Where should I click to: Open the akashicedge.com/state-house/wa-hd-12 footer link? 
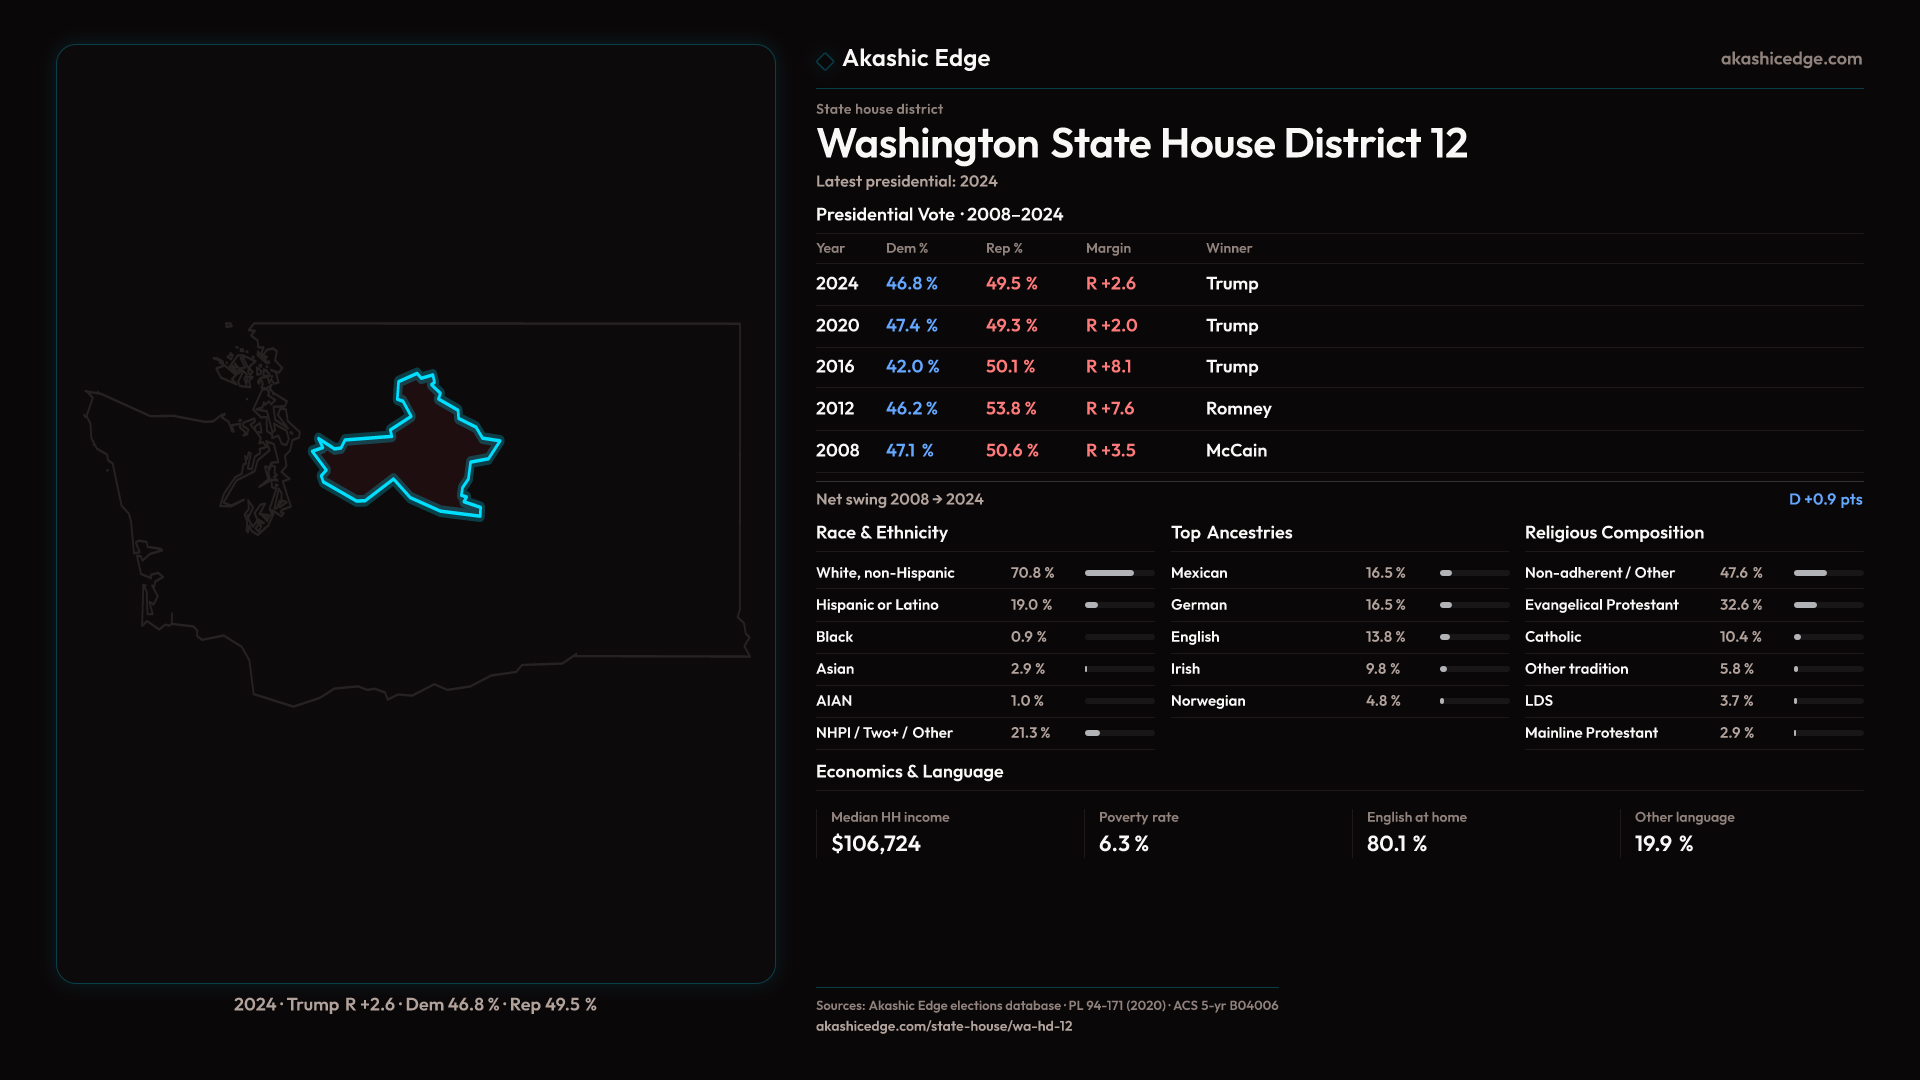tap(943, 1026)
